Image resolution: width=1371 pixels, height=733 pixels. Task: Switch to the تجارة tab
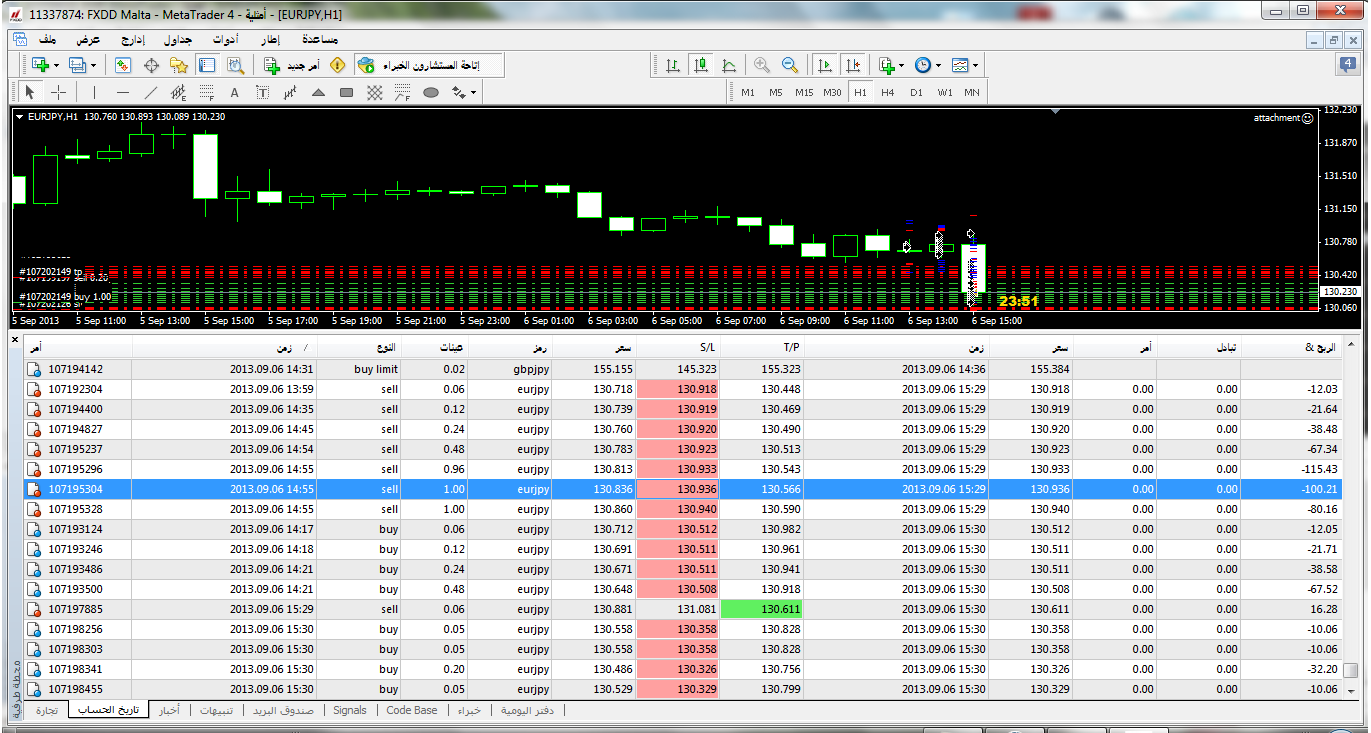[47, 710]
